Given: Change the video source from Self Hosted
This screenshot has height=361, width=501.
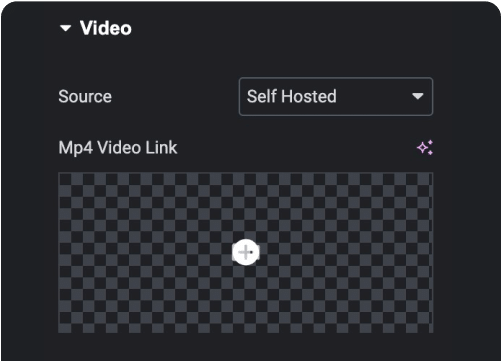Looking at the screenshot, I should click(336, 97).
